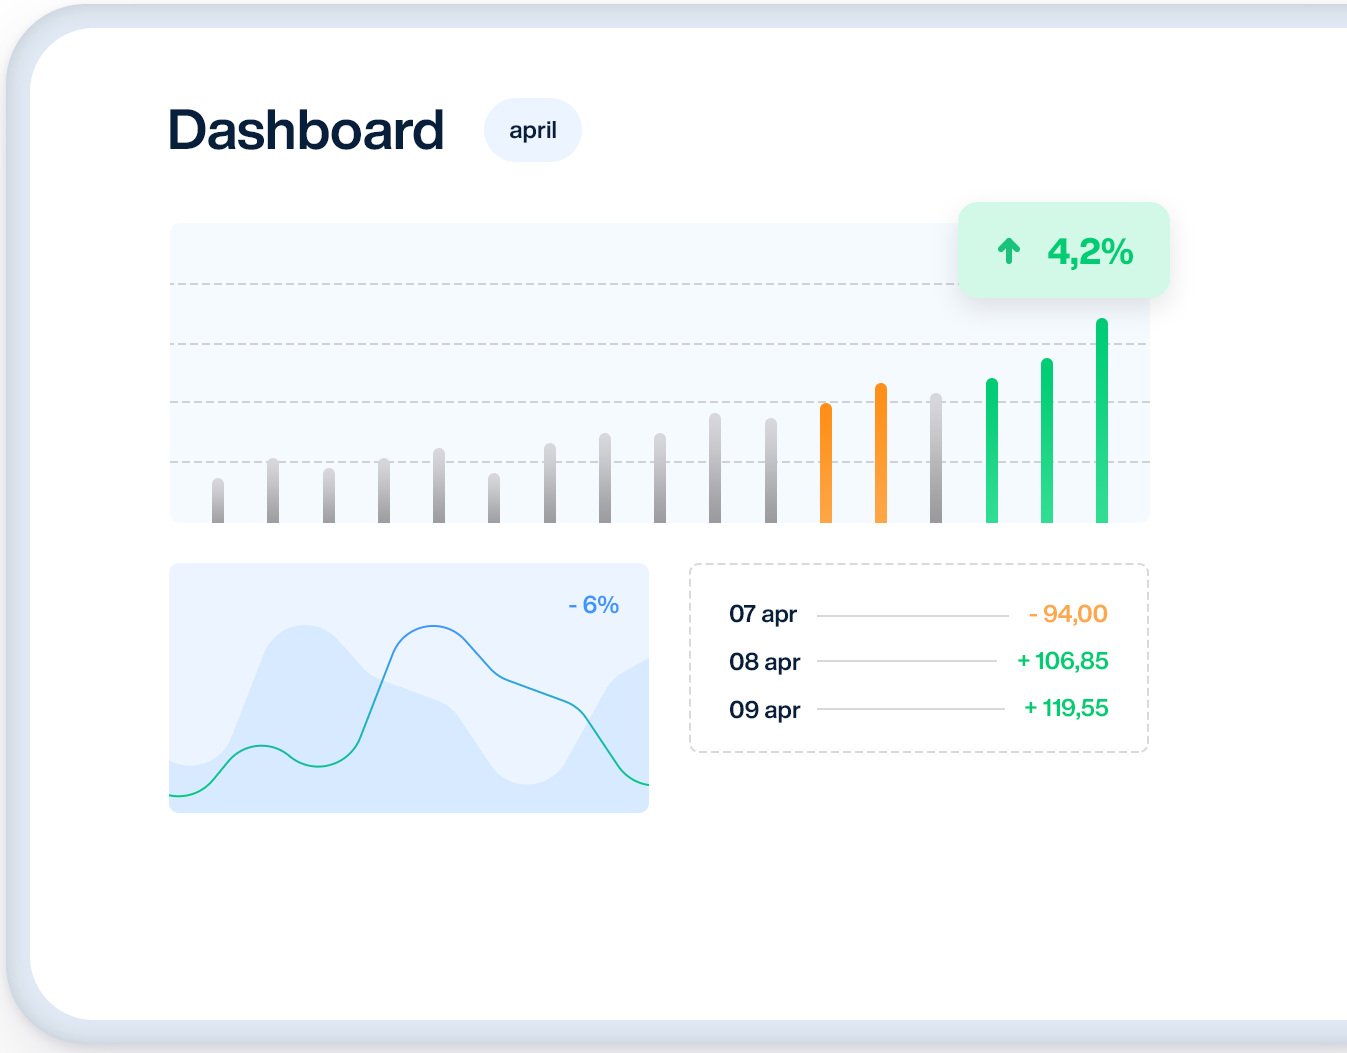Click the green + 106,85 amount
Viewport: 1347px width, 1053px height.
click(x=1063, y=661)
